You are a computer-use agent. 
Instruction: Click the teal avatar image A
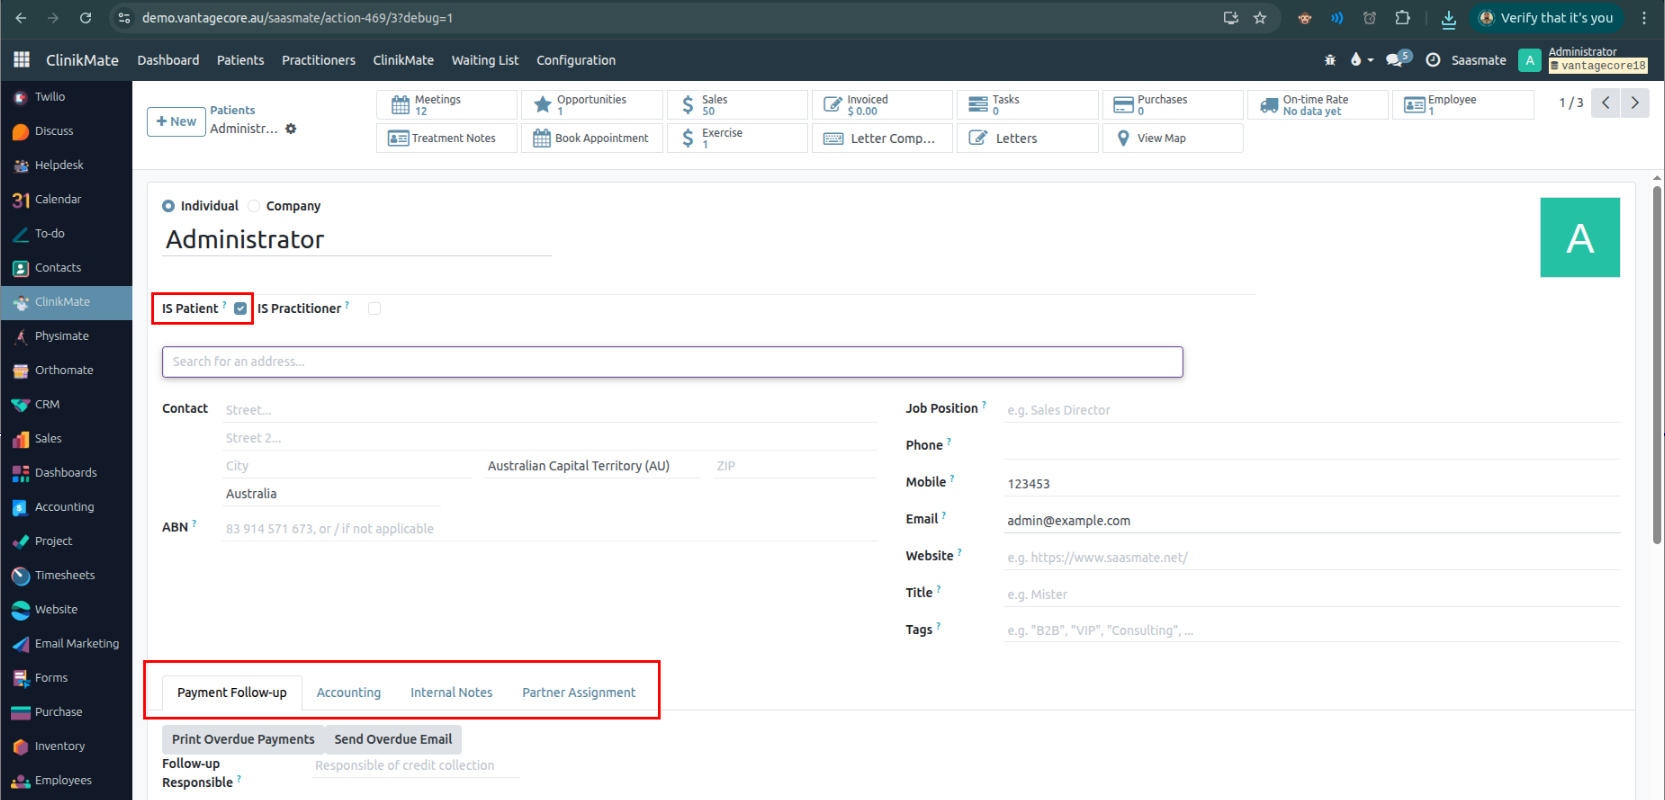pos(1579,238)
